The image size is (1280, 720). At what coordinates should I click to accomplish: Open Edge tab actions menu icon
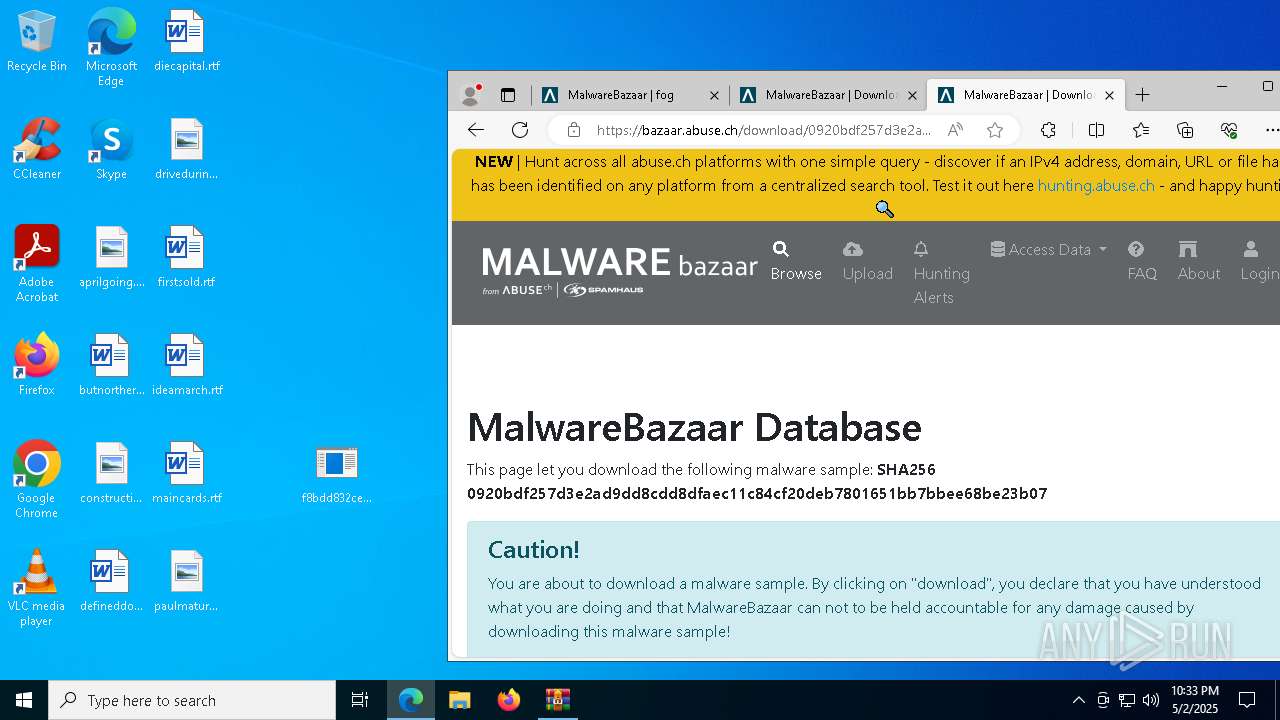click(x=508, y=95)
